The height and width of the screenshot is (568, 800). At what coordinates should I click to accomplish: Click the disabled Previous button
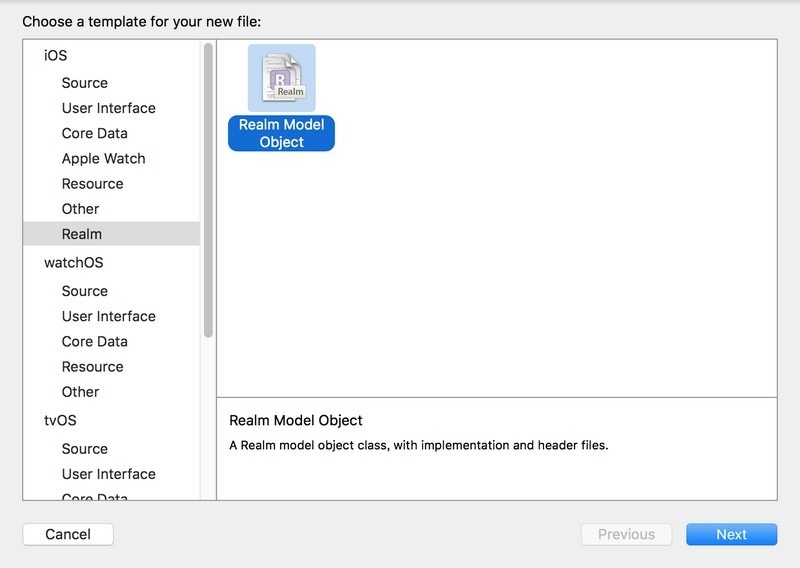626,534
